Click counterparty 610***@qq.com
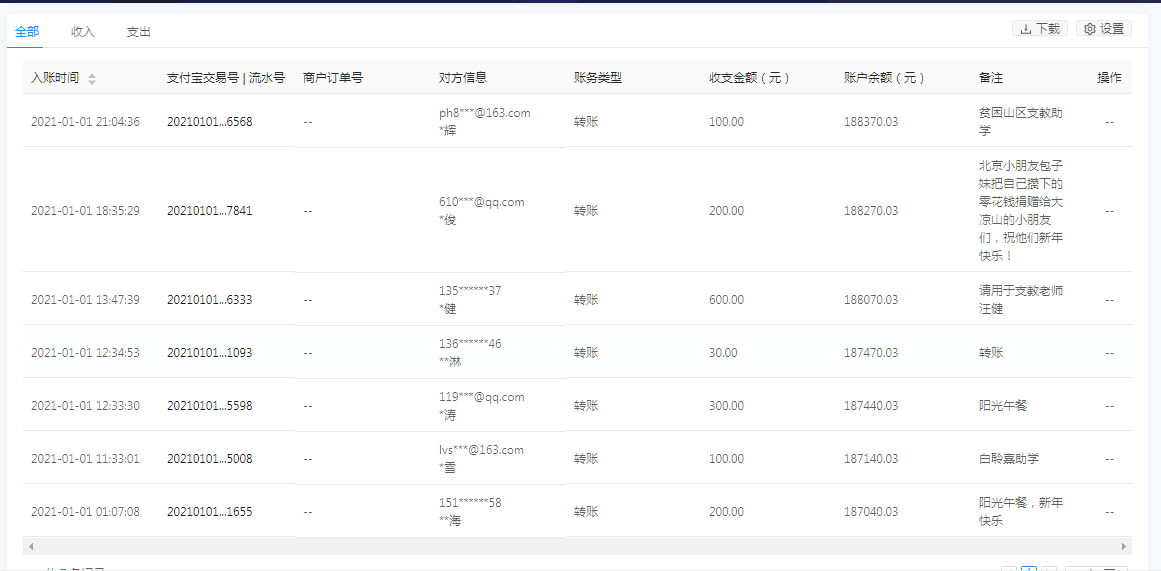 point(481,201)
